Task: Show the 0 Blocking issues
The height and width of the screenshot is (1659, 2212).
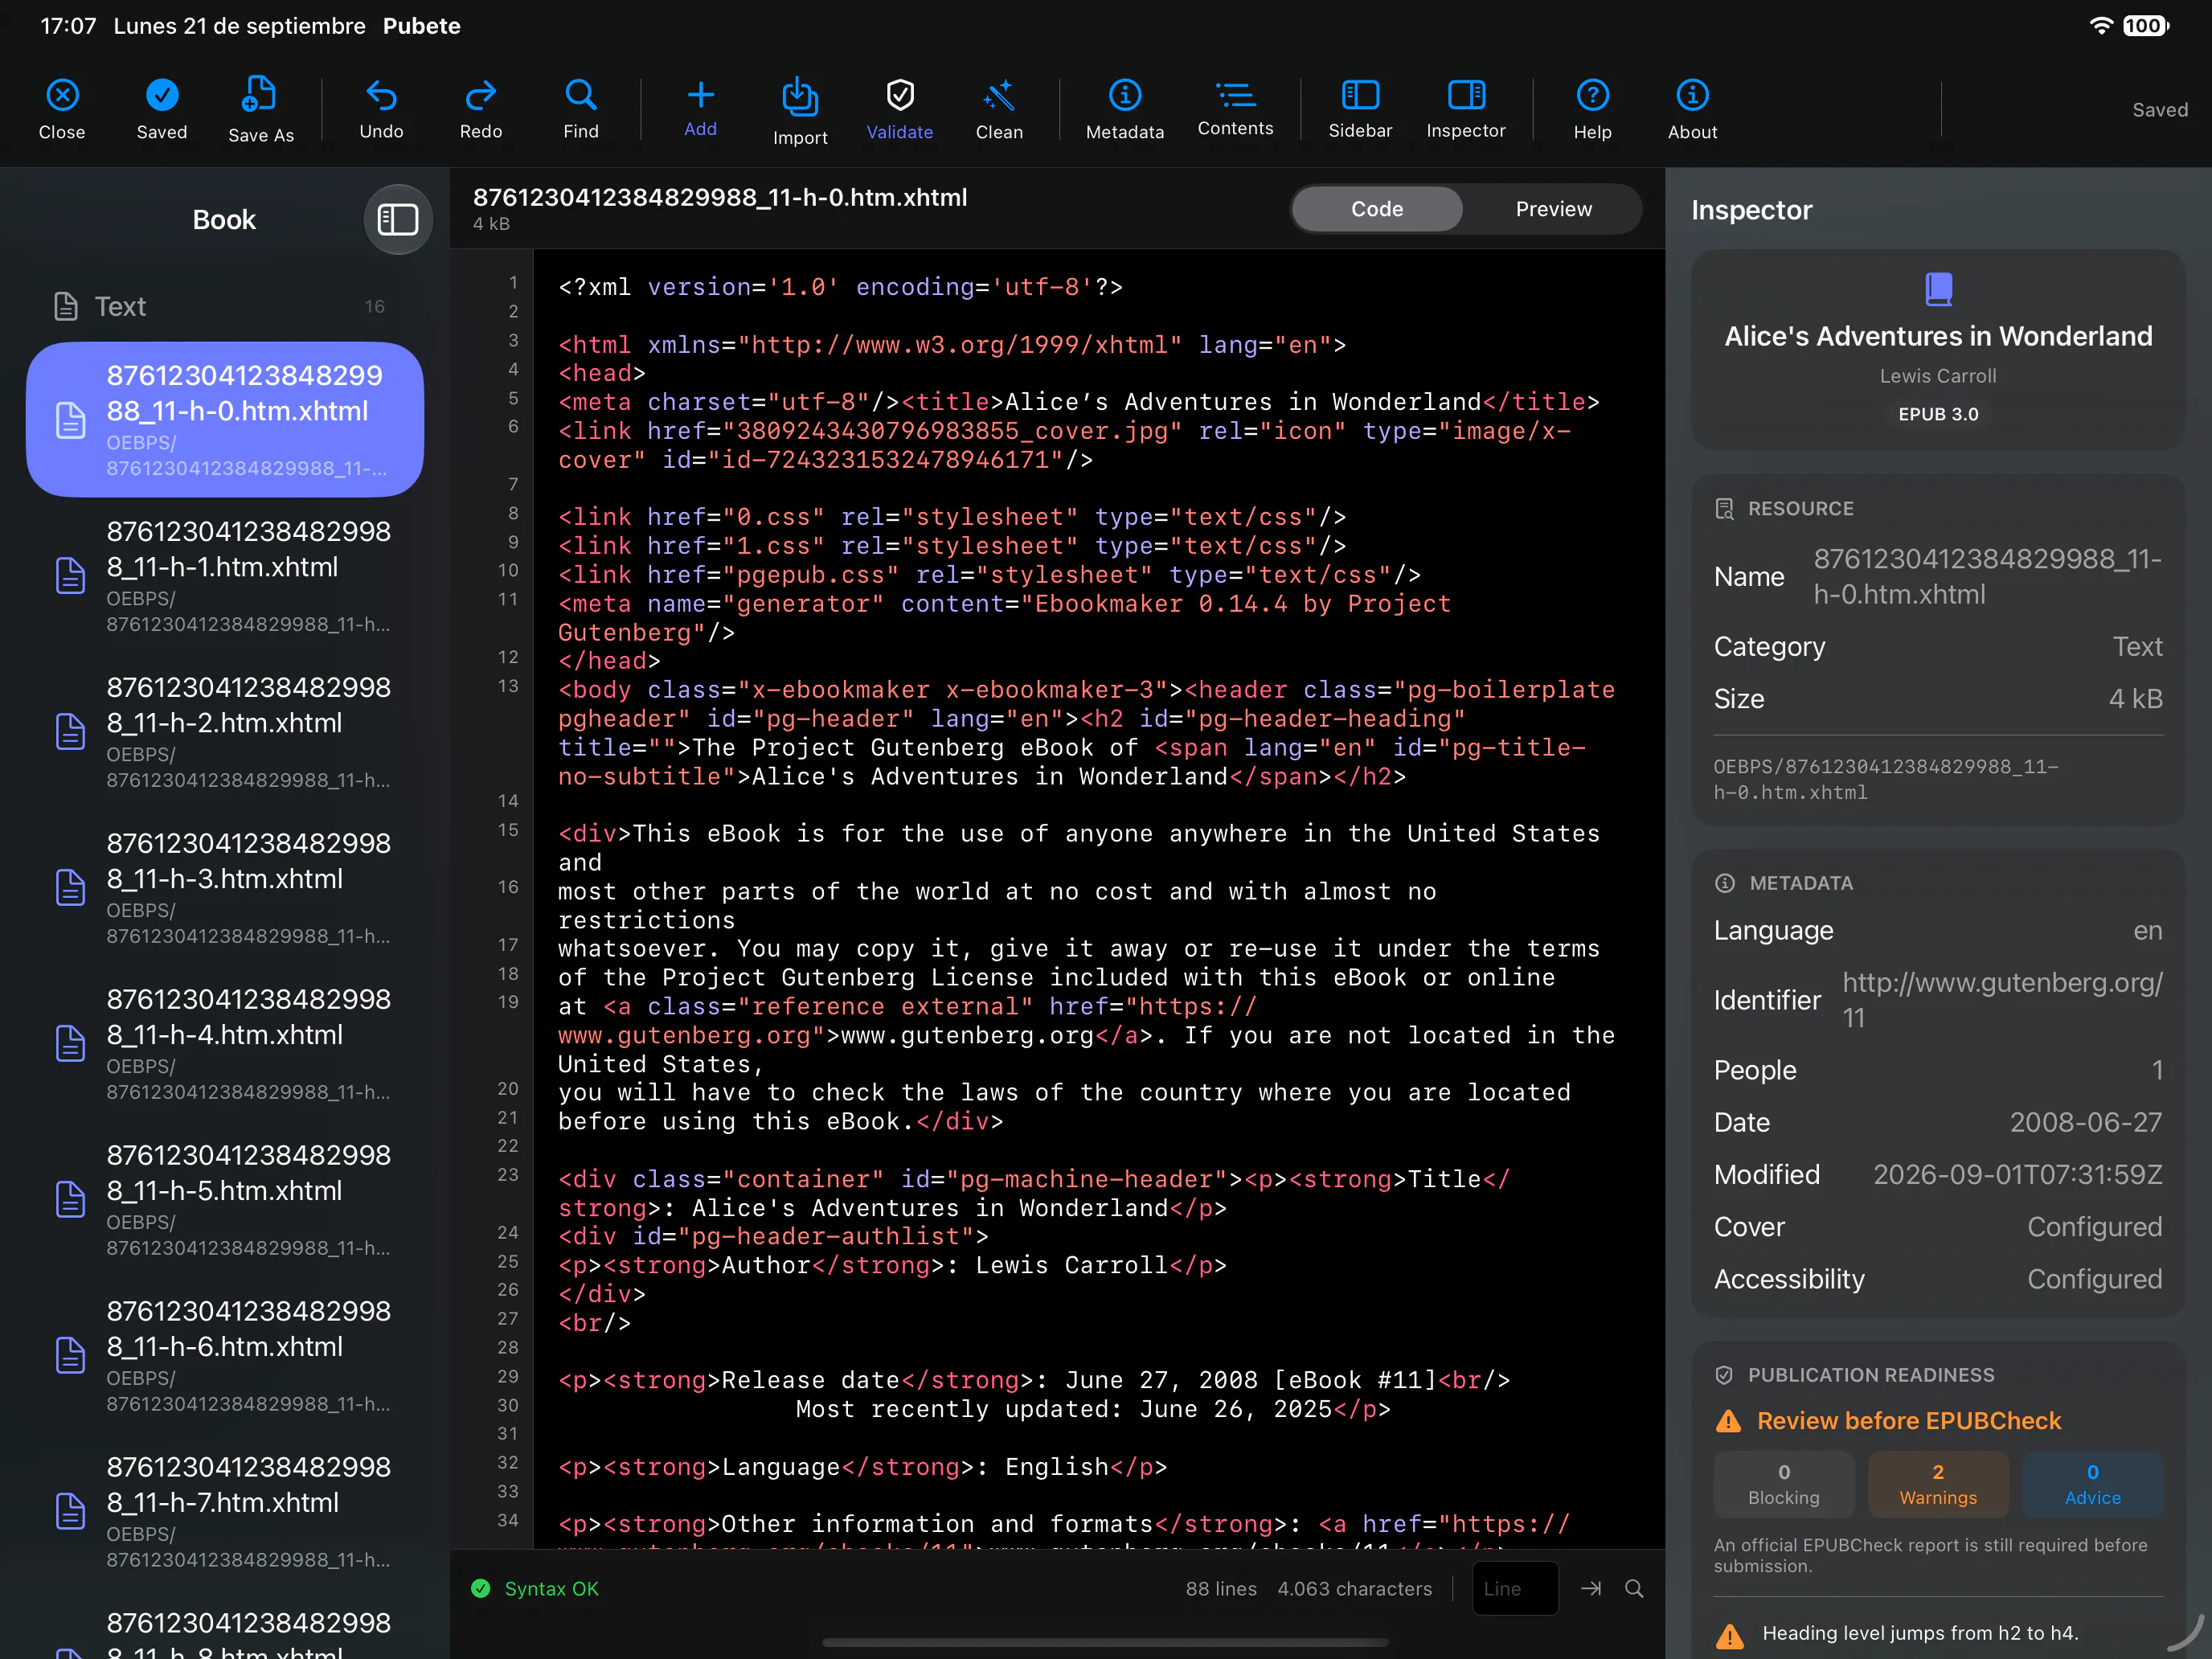Action: [1784, 1484]
